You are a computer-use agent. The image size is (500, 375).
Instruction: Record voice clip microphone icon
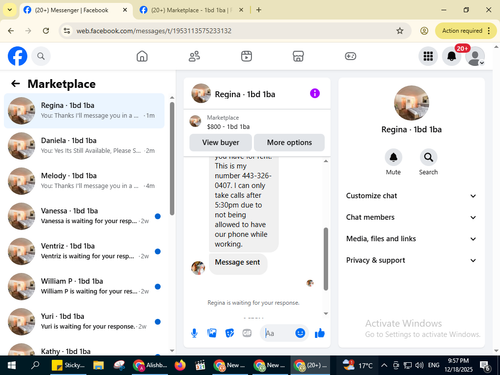pyautogui.click(x=194, y=333)
